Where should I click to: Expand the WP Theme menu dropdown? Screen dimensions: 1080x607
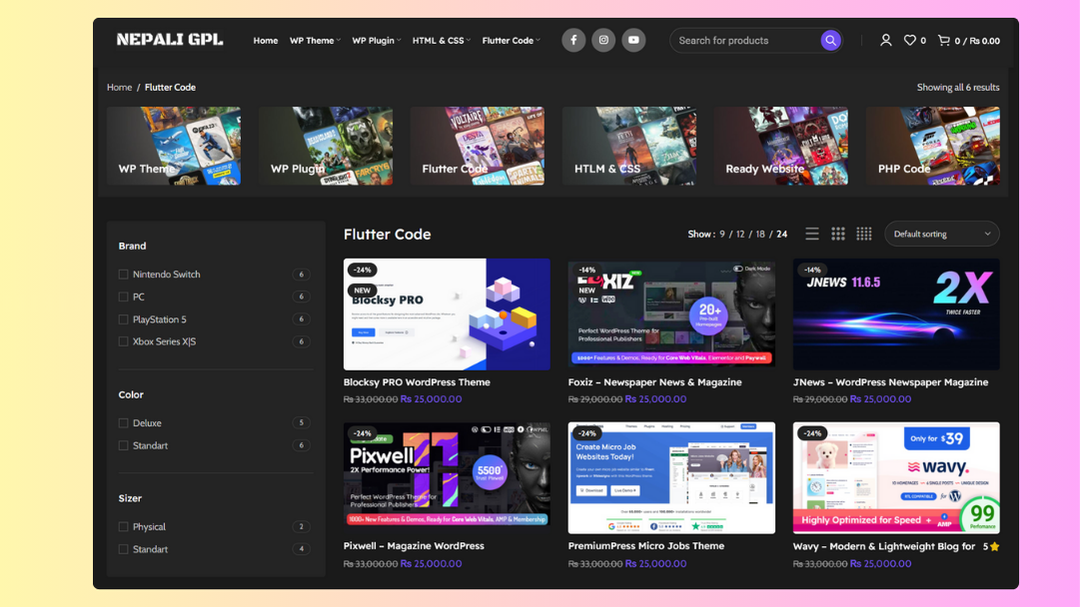tap(315, 41)
